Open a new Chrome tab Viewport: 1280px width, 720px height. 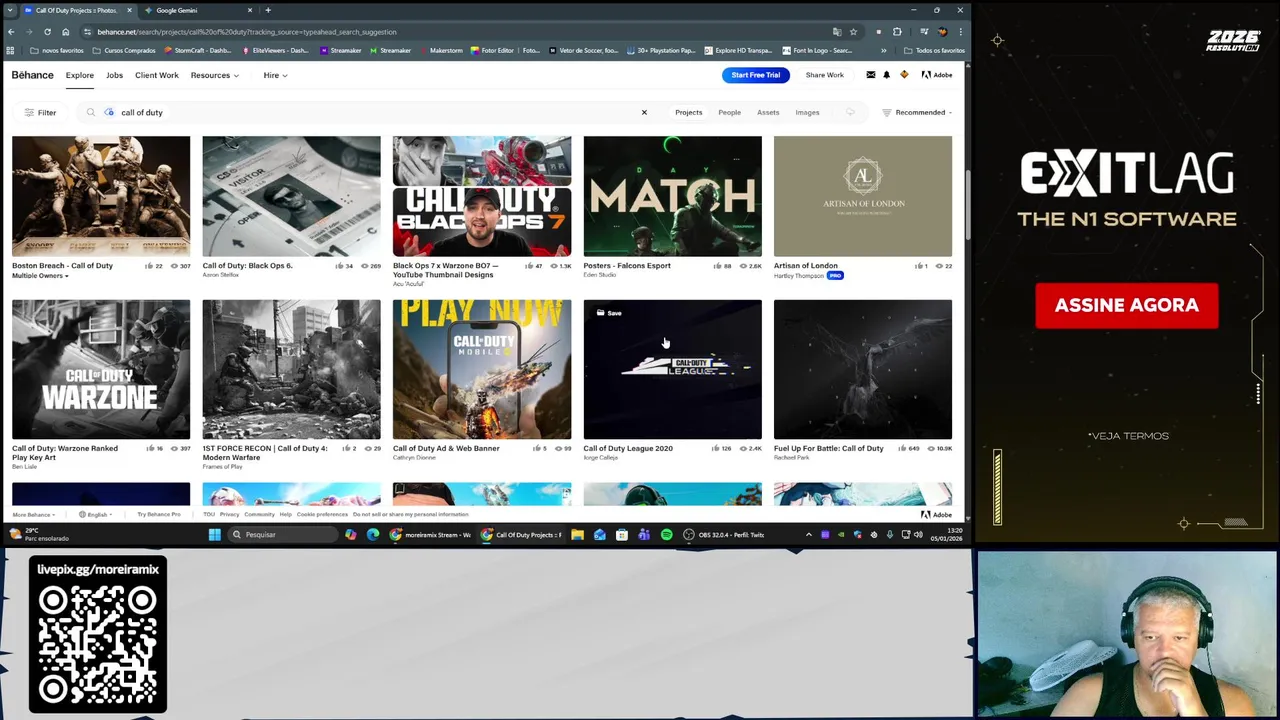268,10
